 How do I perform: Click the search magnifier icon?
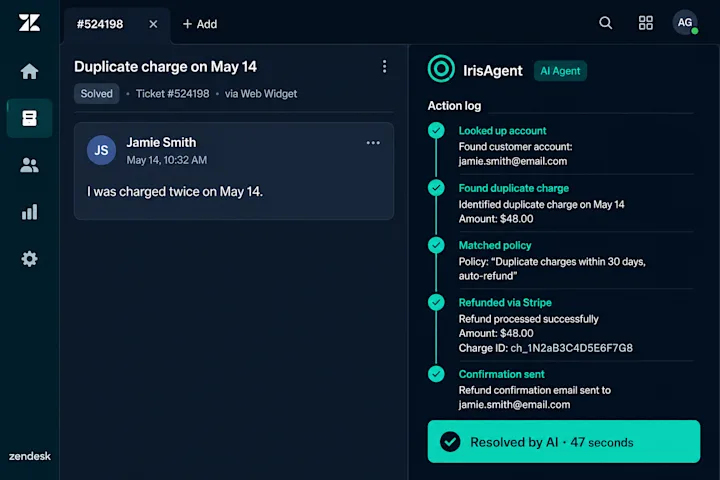606,23
